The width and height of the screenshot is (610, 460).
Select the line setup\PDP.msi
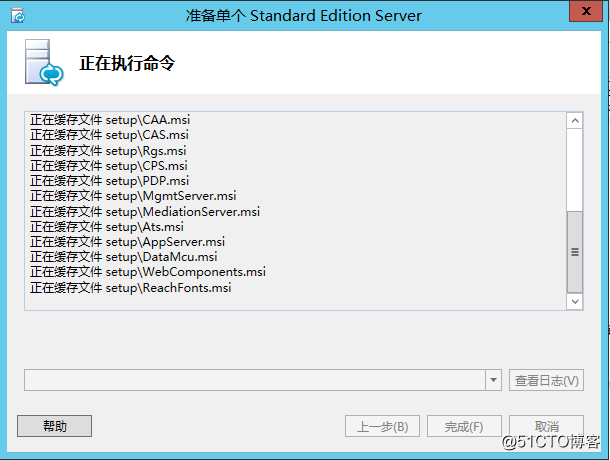109,181
